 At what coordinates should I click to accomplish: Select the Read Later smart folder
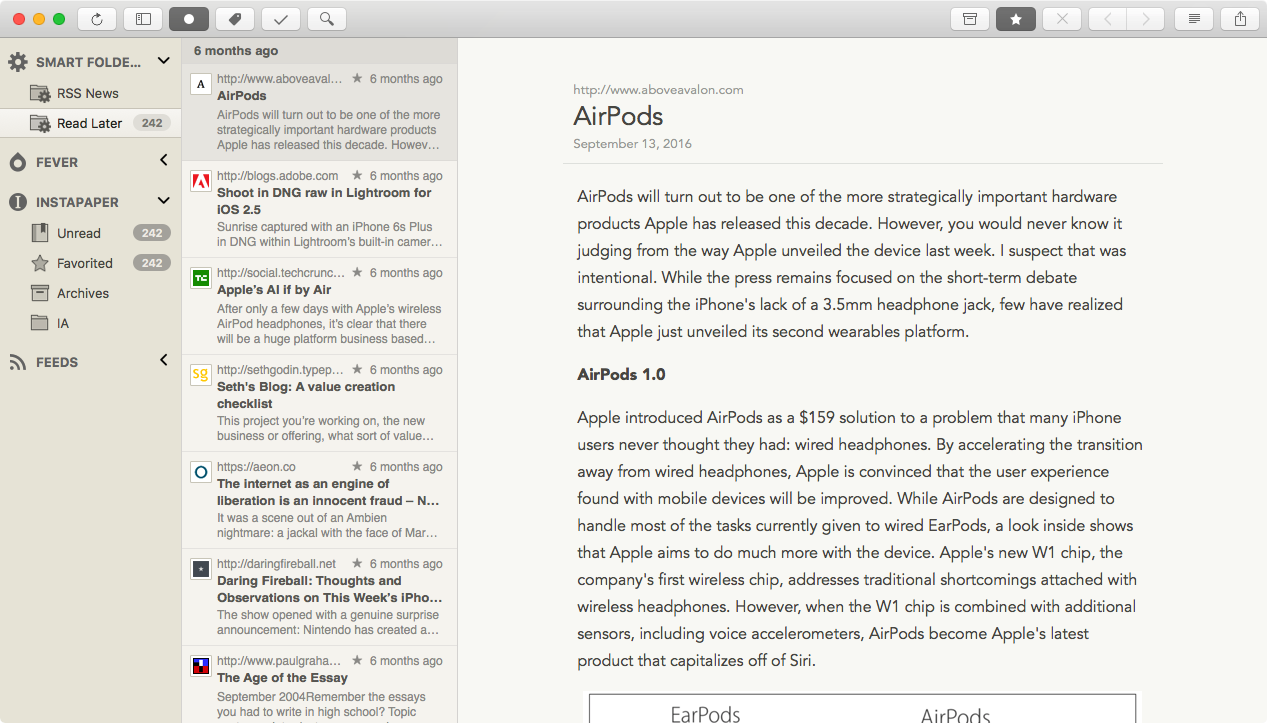[x=90, y=123]
